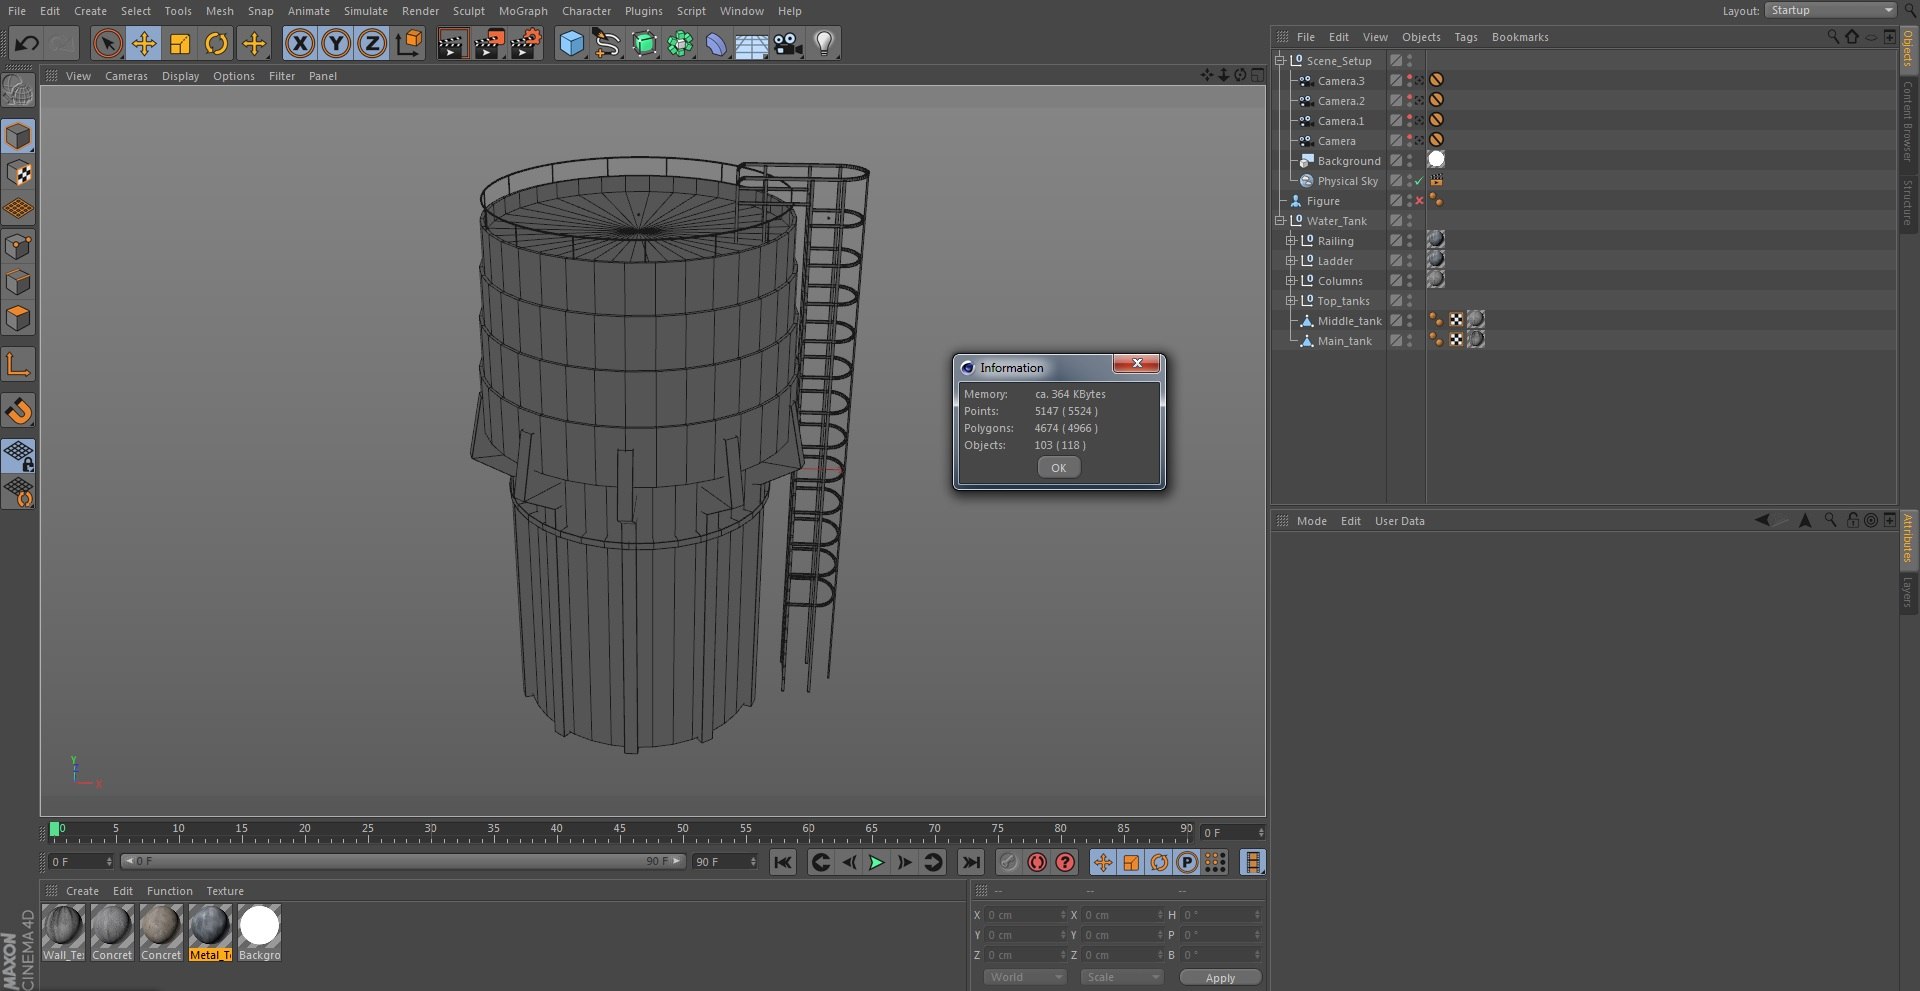
Task: Expand the Columns group
Action: coord(1291,281)
